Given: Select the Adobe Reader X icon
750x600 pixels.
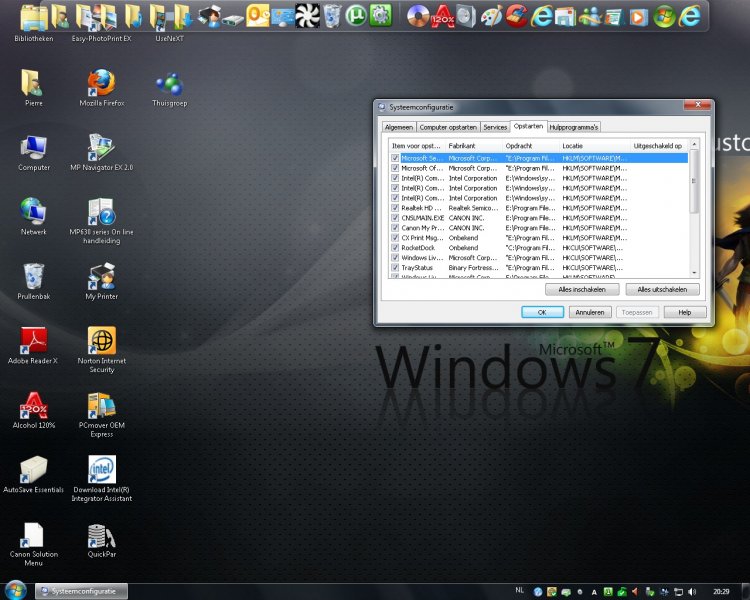Looking at the screenshot, I should pos(33,346).
